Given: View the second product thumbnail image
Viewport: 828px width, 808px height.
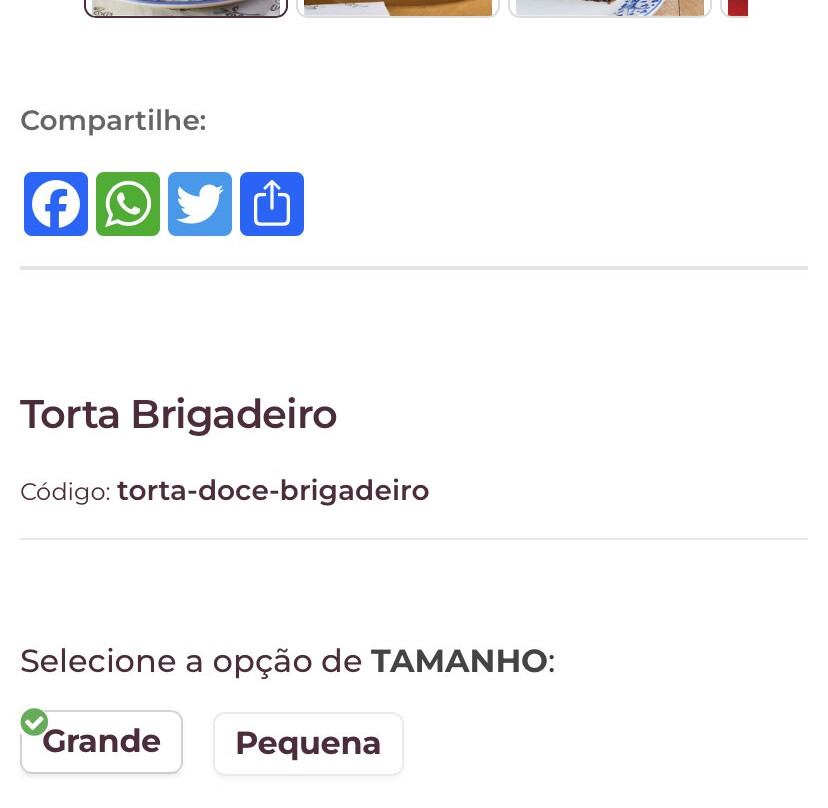Looking at the screenshot, I should pos(398,8).
